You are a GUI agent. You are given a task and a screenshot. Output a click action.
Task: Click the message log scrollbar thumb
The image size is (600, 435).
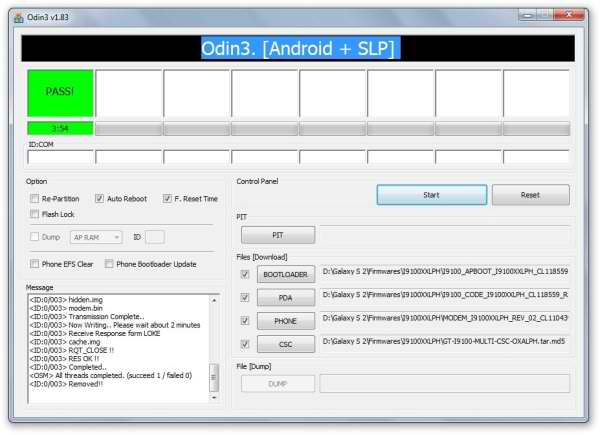click(x=214, y=378)
